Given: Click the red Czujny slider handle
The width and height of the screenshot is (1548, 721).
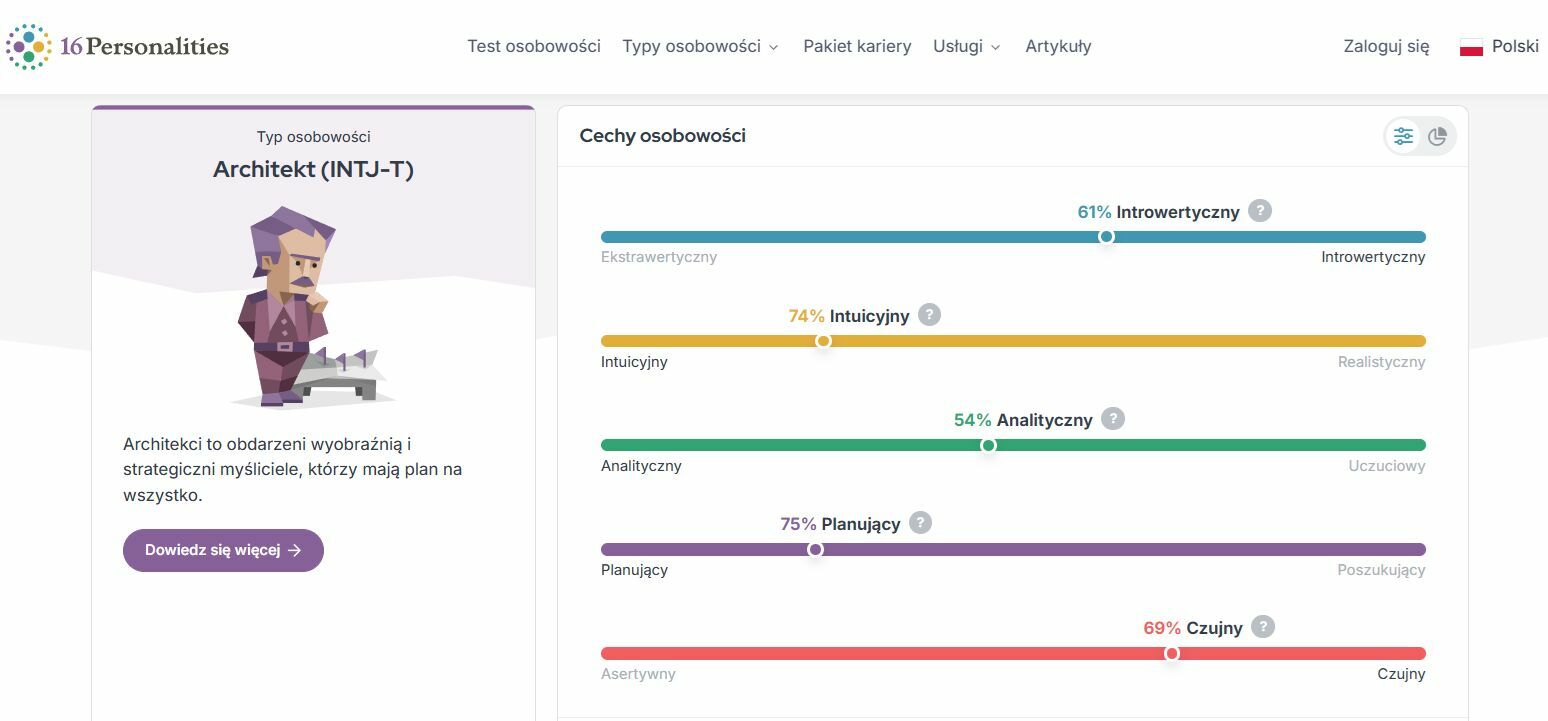Looking at the screenshot, I should coord(1172,653).
